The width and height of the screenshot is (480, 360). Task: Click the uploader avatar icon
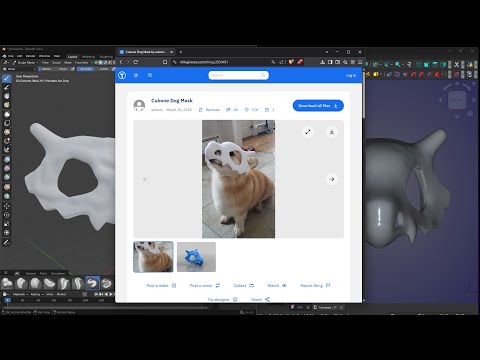(x=139, y=105)
